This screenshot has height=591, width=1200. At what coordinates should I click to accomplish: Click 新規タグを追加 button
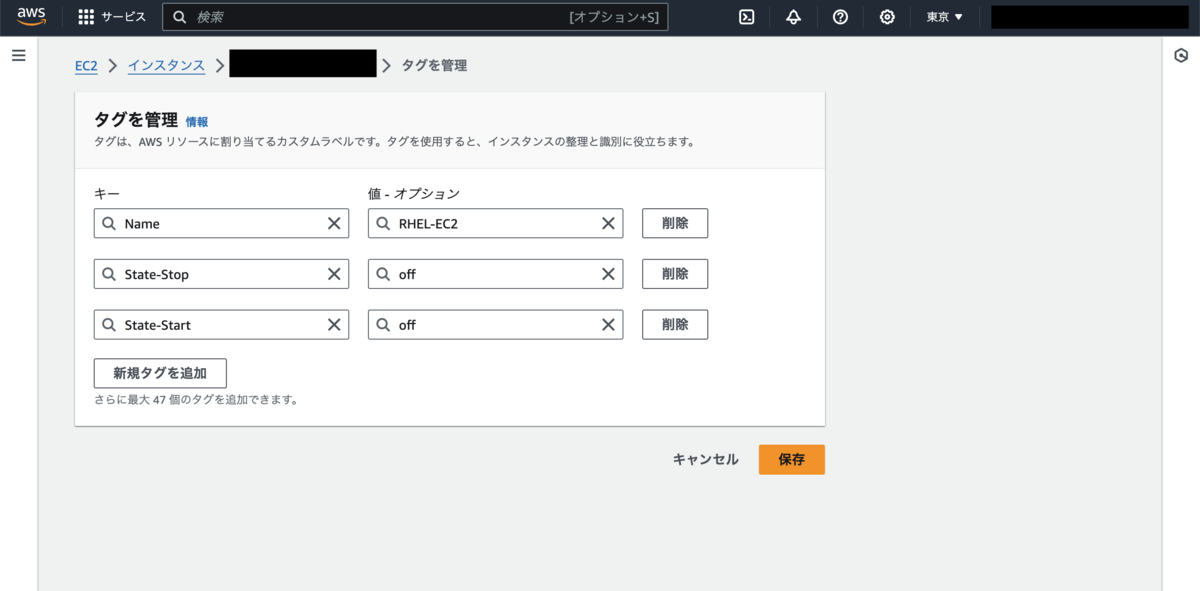click(160, 373)
